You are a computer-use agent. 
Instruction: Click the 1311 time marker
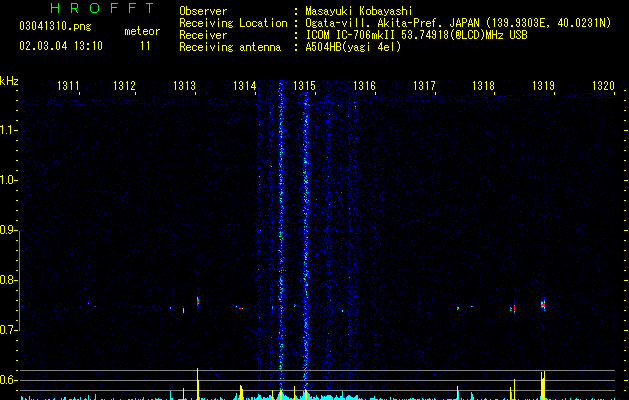(68, 86)
